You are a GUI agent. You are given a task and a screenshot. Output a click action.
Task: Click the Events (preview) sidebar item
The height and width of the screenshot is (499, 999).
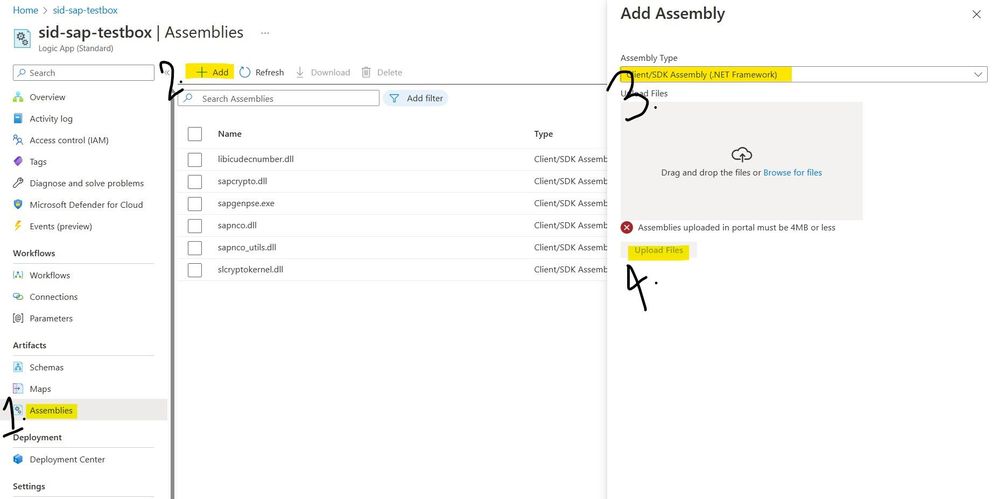(x=61, y=226)
